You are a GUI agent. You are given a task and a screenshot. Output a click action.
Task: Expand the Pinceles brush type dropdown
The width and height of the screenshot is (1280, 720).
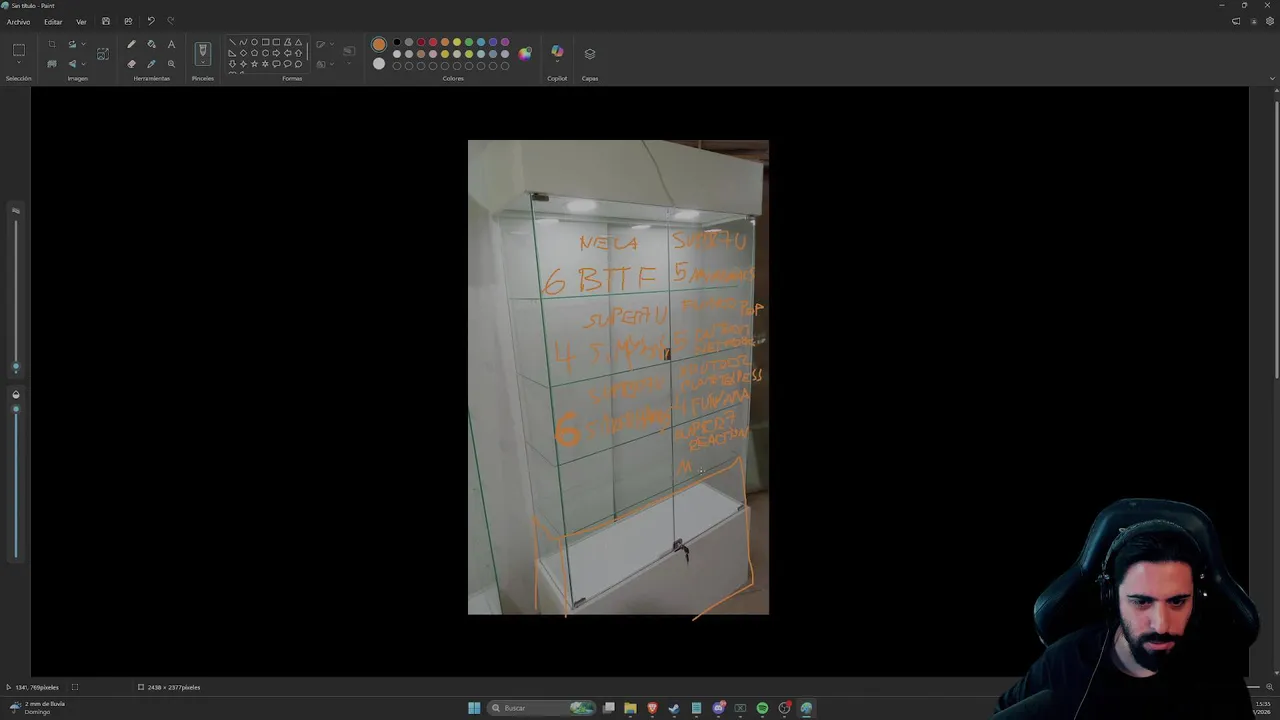(203, 62)
